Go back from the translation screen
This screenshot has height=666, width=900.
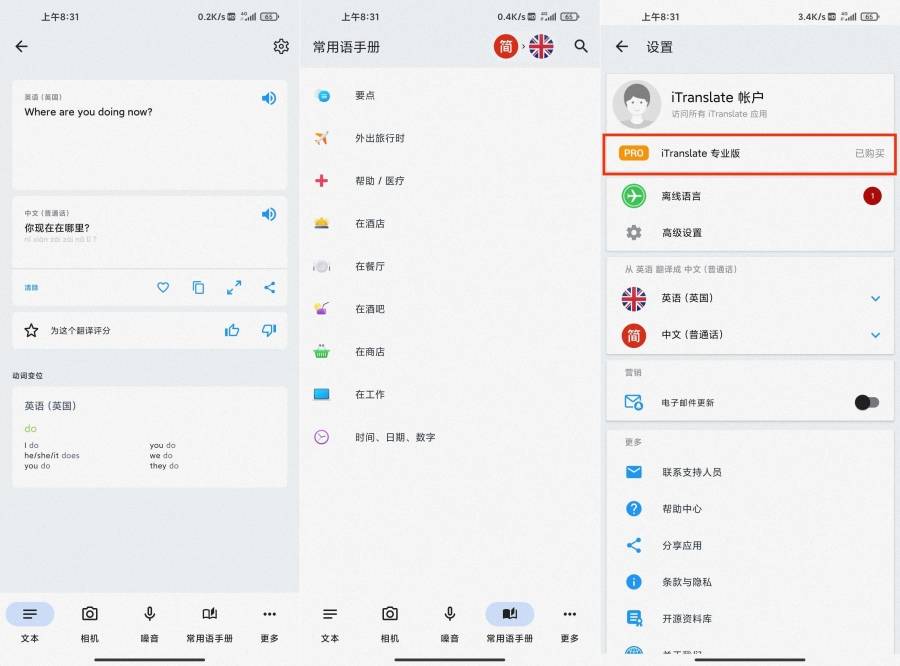pyautogui.click(x=22, y=47)
